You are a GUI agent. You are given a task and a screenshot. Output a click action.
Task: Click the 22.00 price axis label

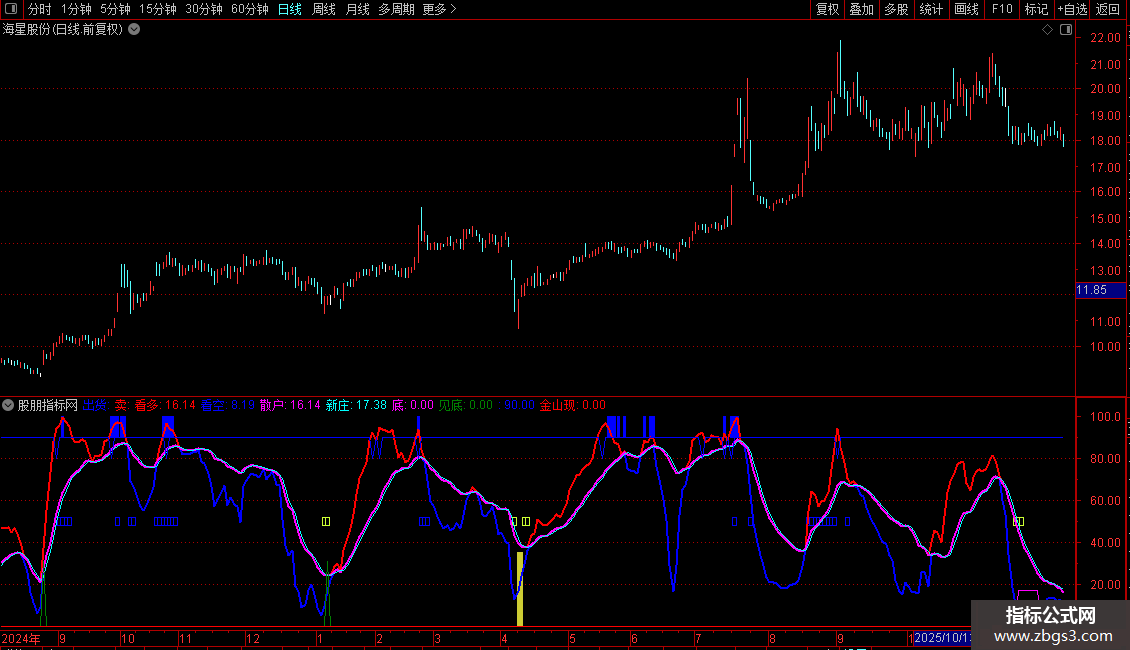click(x=1105, y=38)
